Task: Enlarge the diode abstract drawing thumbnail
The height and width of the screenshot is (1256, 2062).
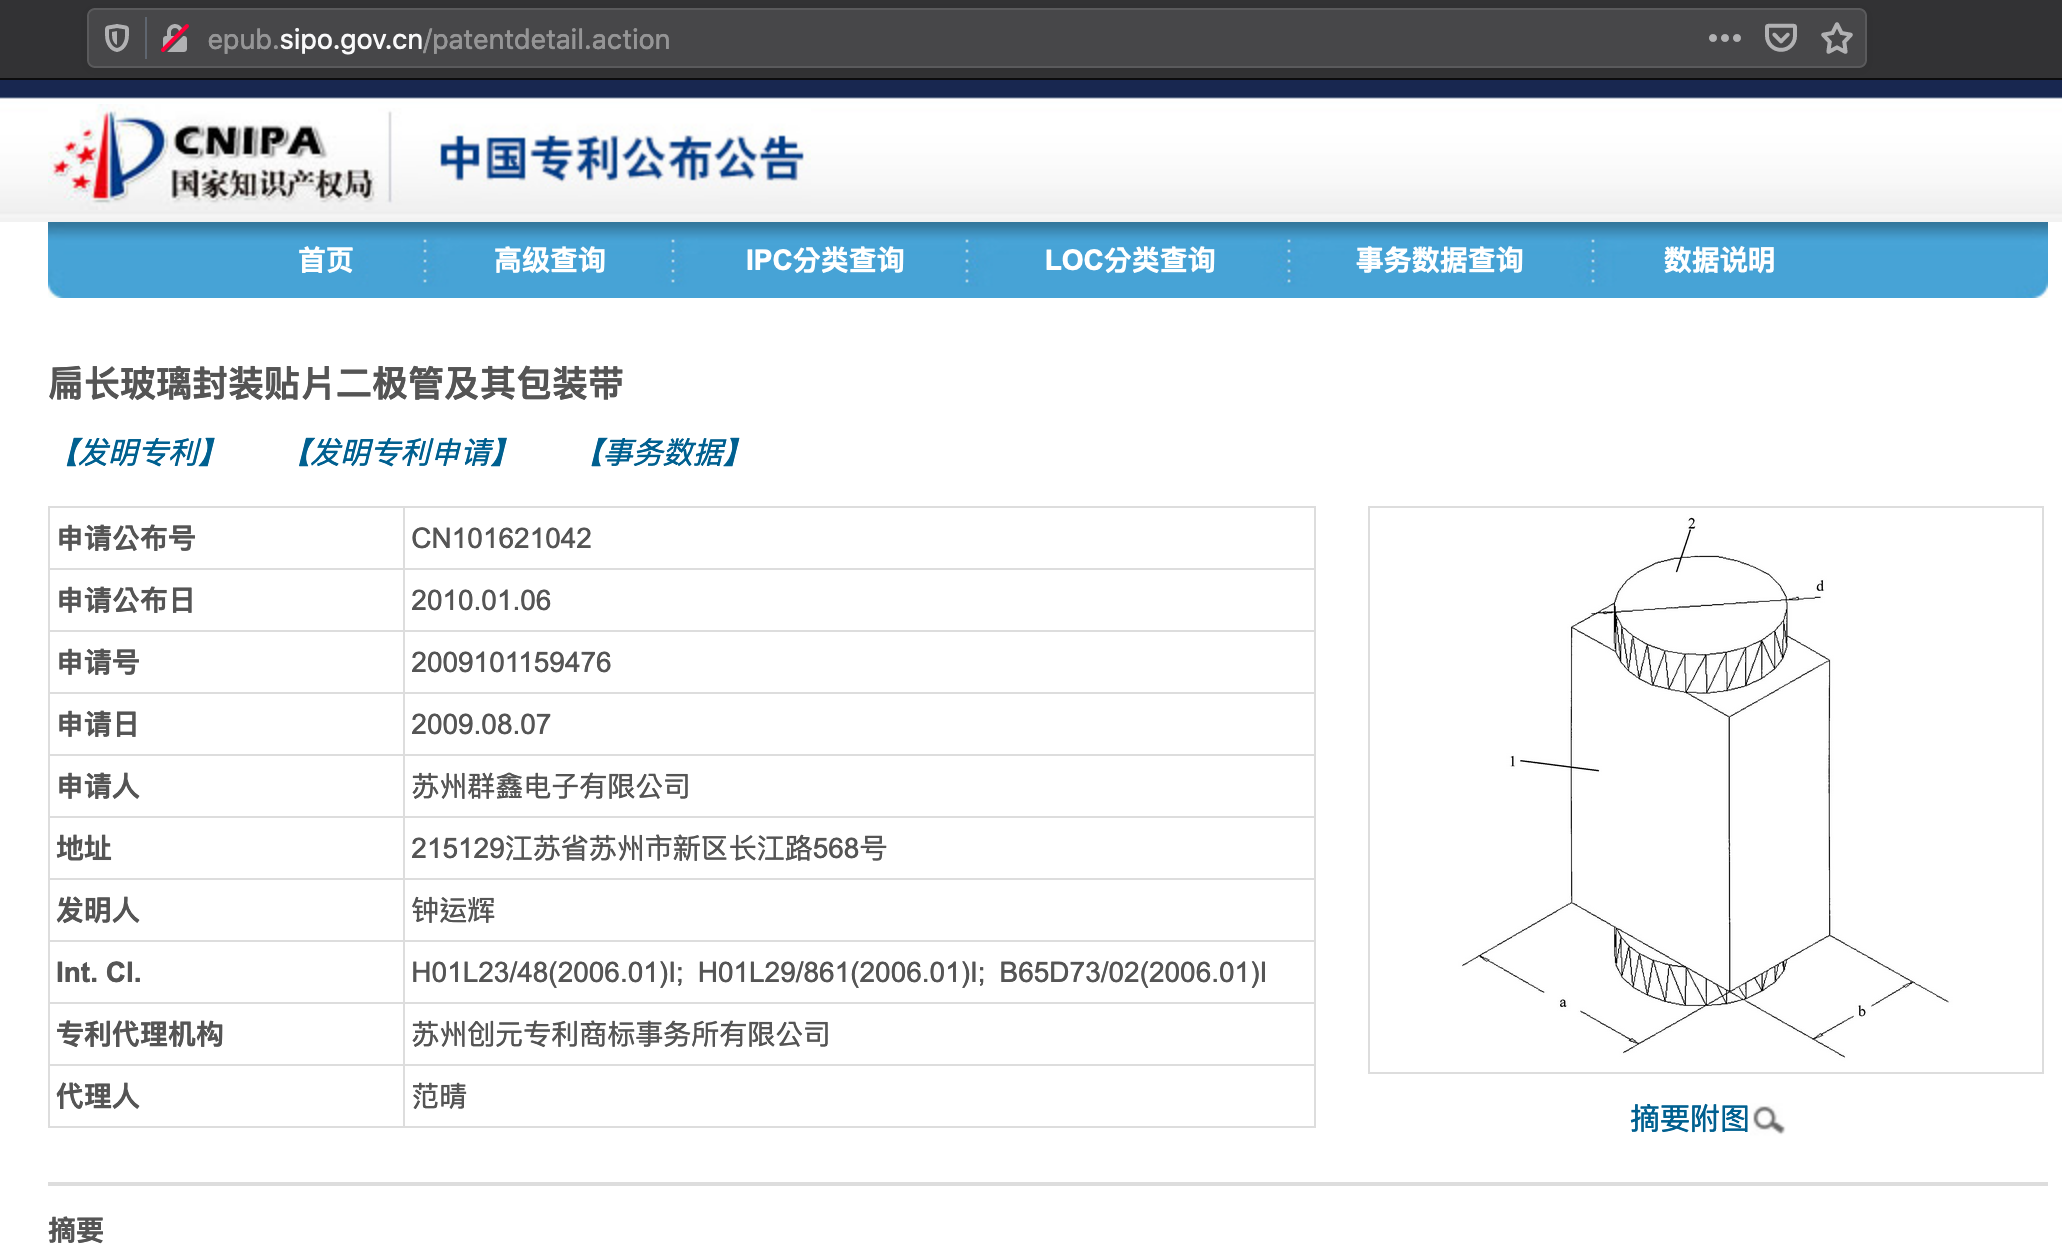Action: 1704,789
